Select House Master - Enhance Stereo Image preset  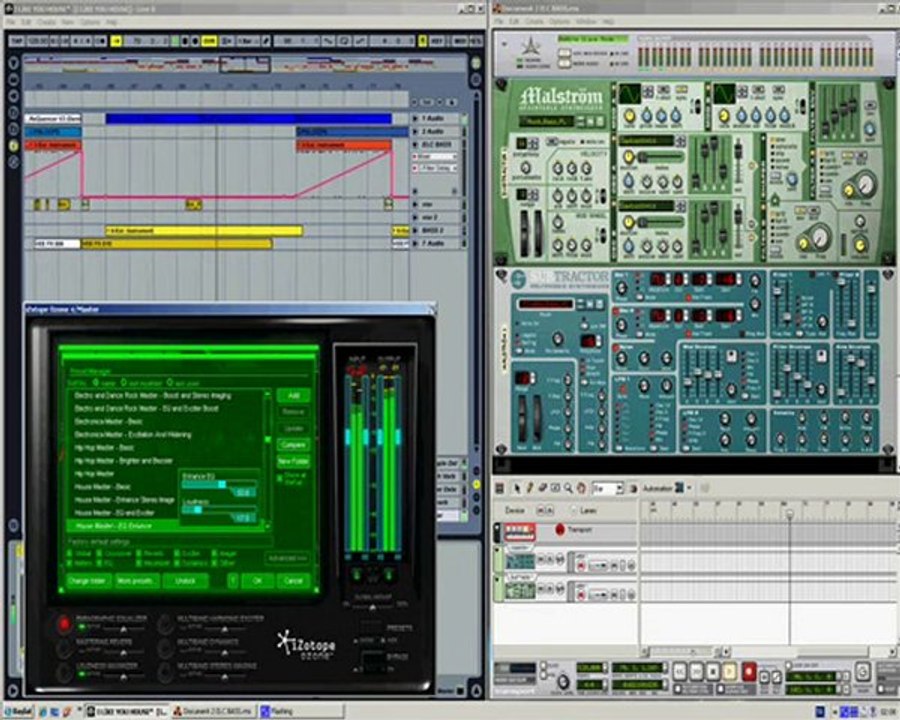(125, 500)
